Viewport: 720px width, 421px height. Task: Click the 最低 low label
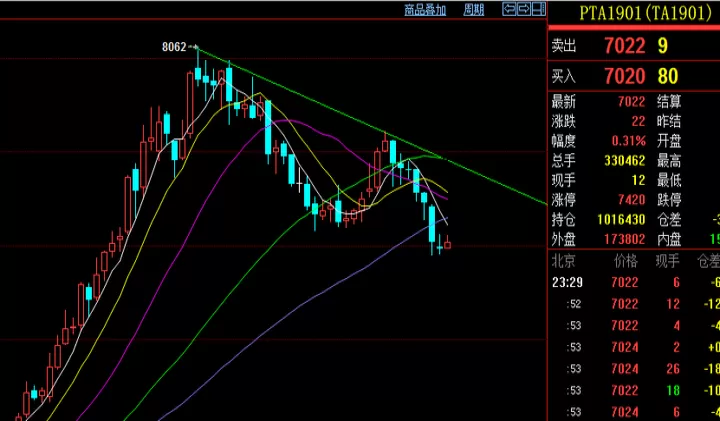point(669,180)
